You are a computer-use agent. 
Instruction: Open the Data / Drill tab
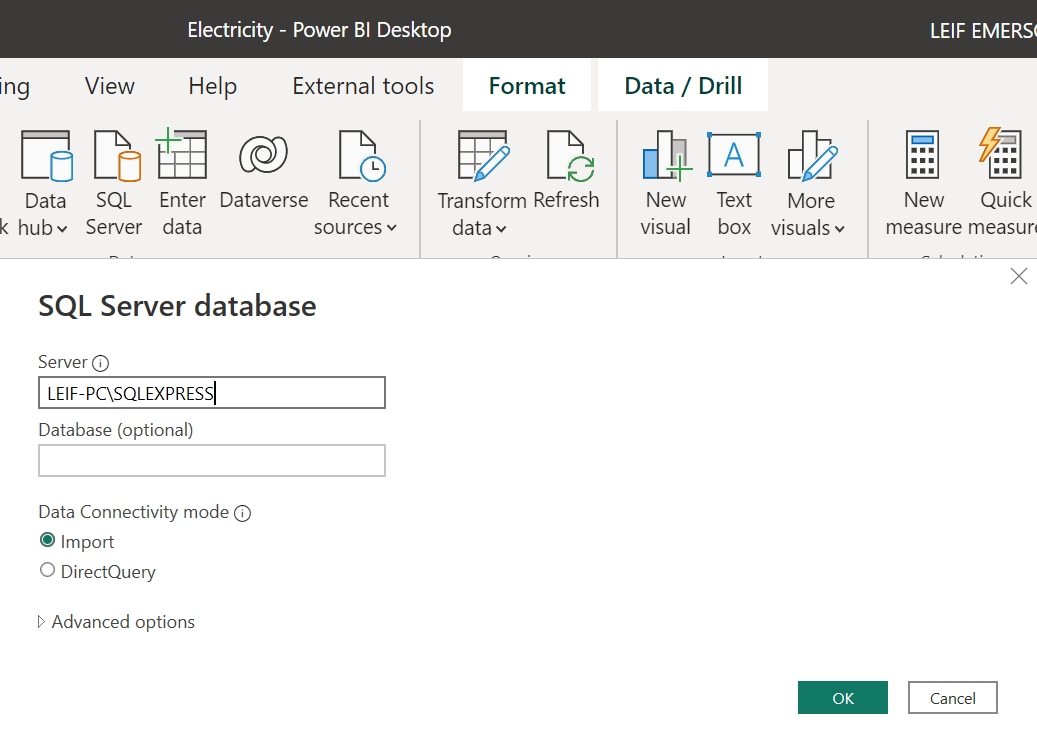click(x=683, y=86)
